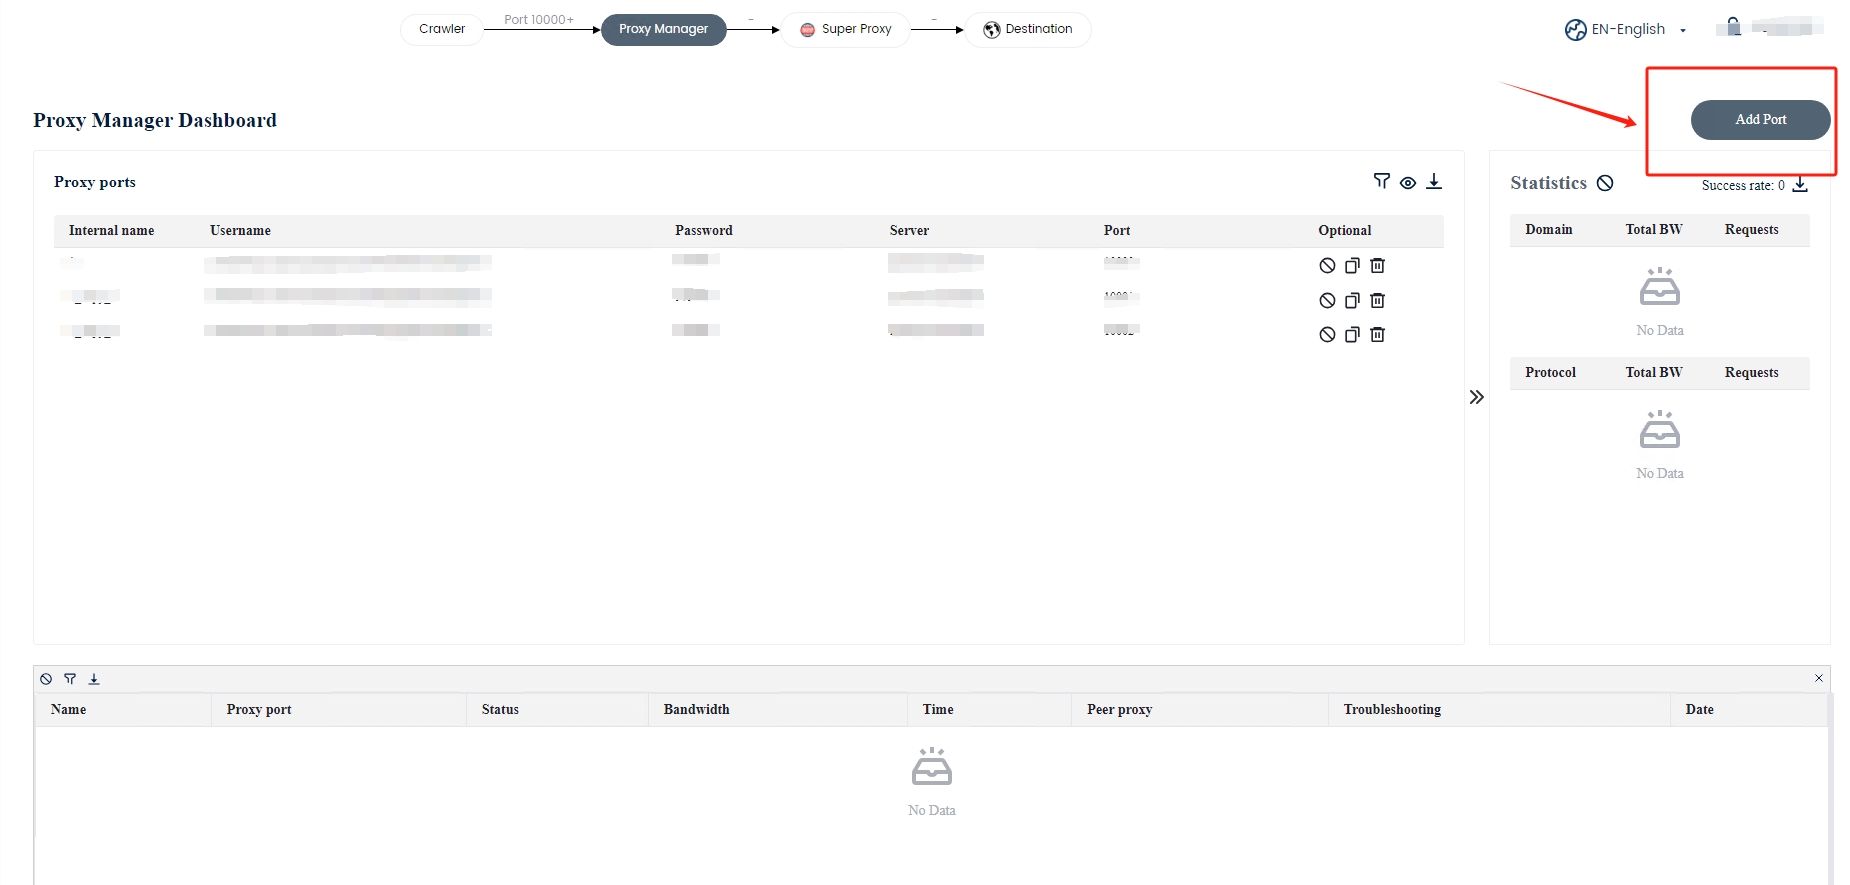Viewport: 1850px width, 885px height.
Task: Delete the first proxy port row
Action: point(1377,266)
